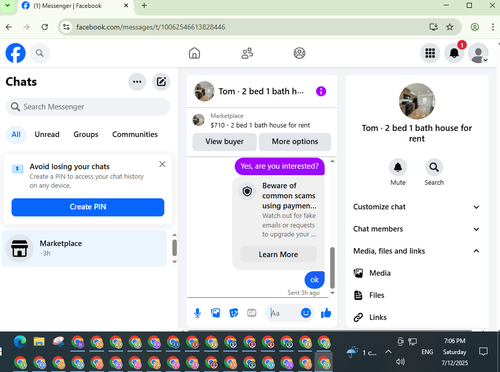Viewport: 500px width, 372px height.
Task: Open the tab search dropdown arrow
Action: 7,6
